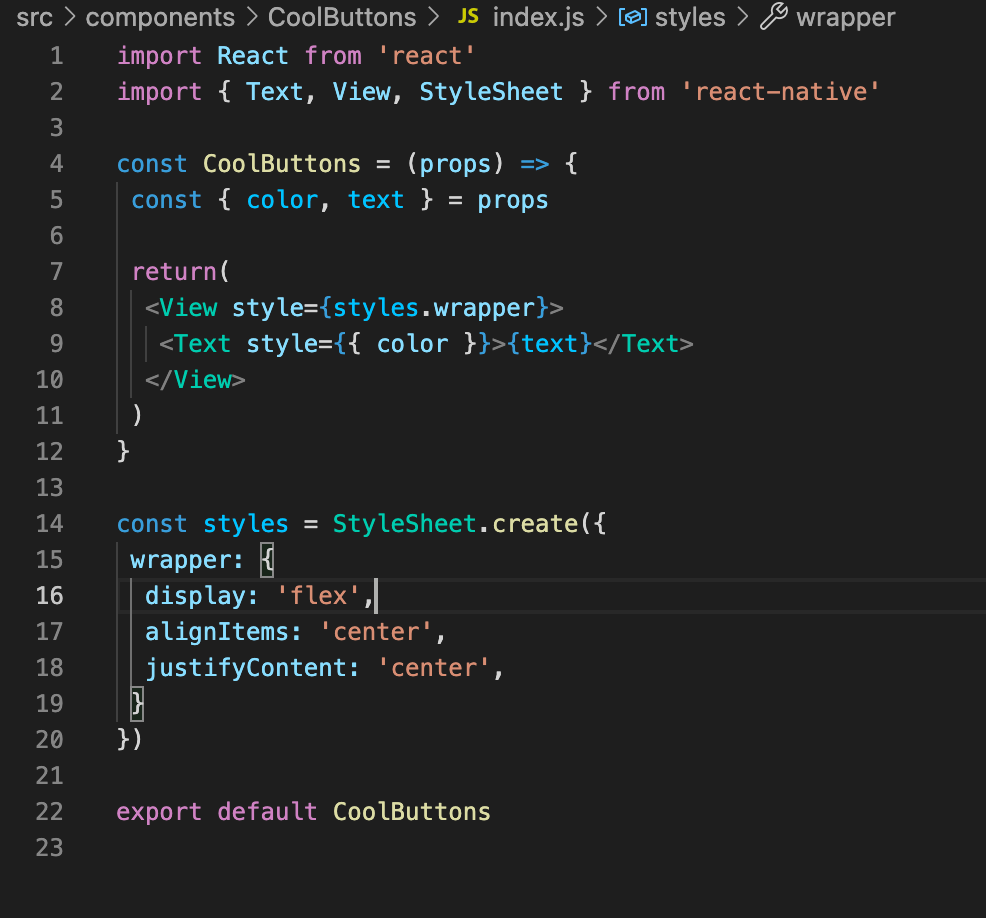Click the justifyContent property on line 18
The width and height of the screenshot is (986, 918).
pyautogui.click(x=253, y=668)
